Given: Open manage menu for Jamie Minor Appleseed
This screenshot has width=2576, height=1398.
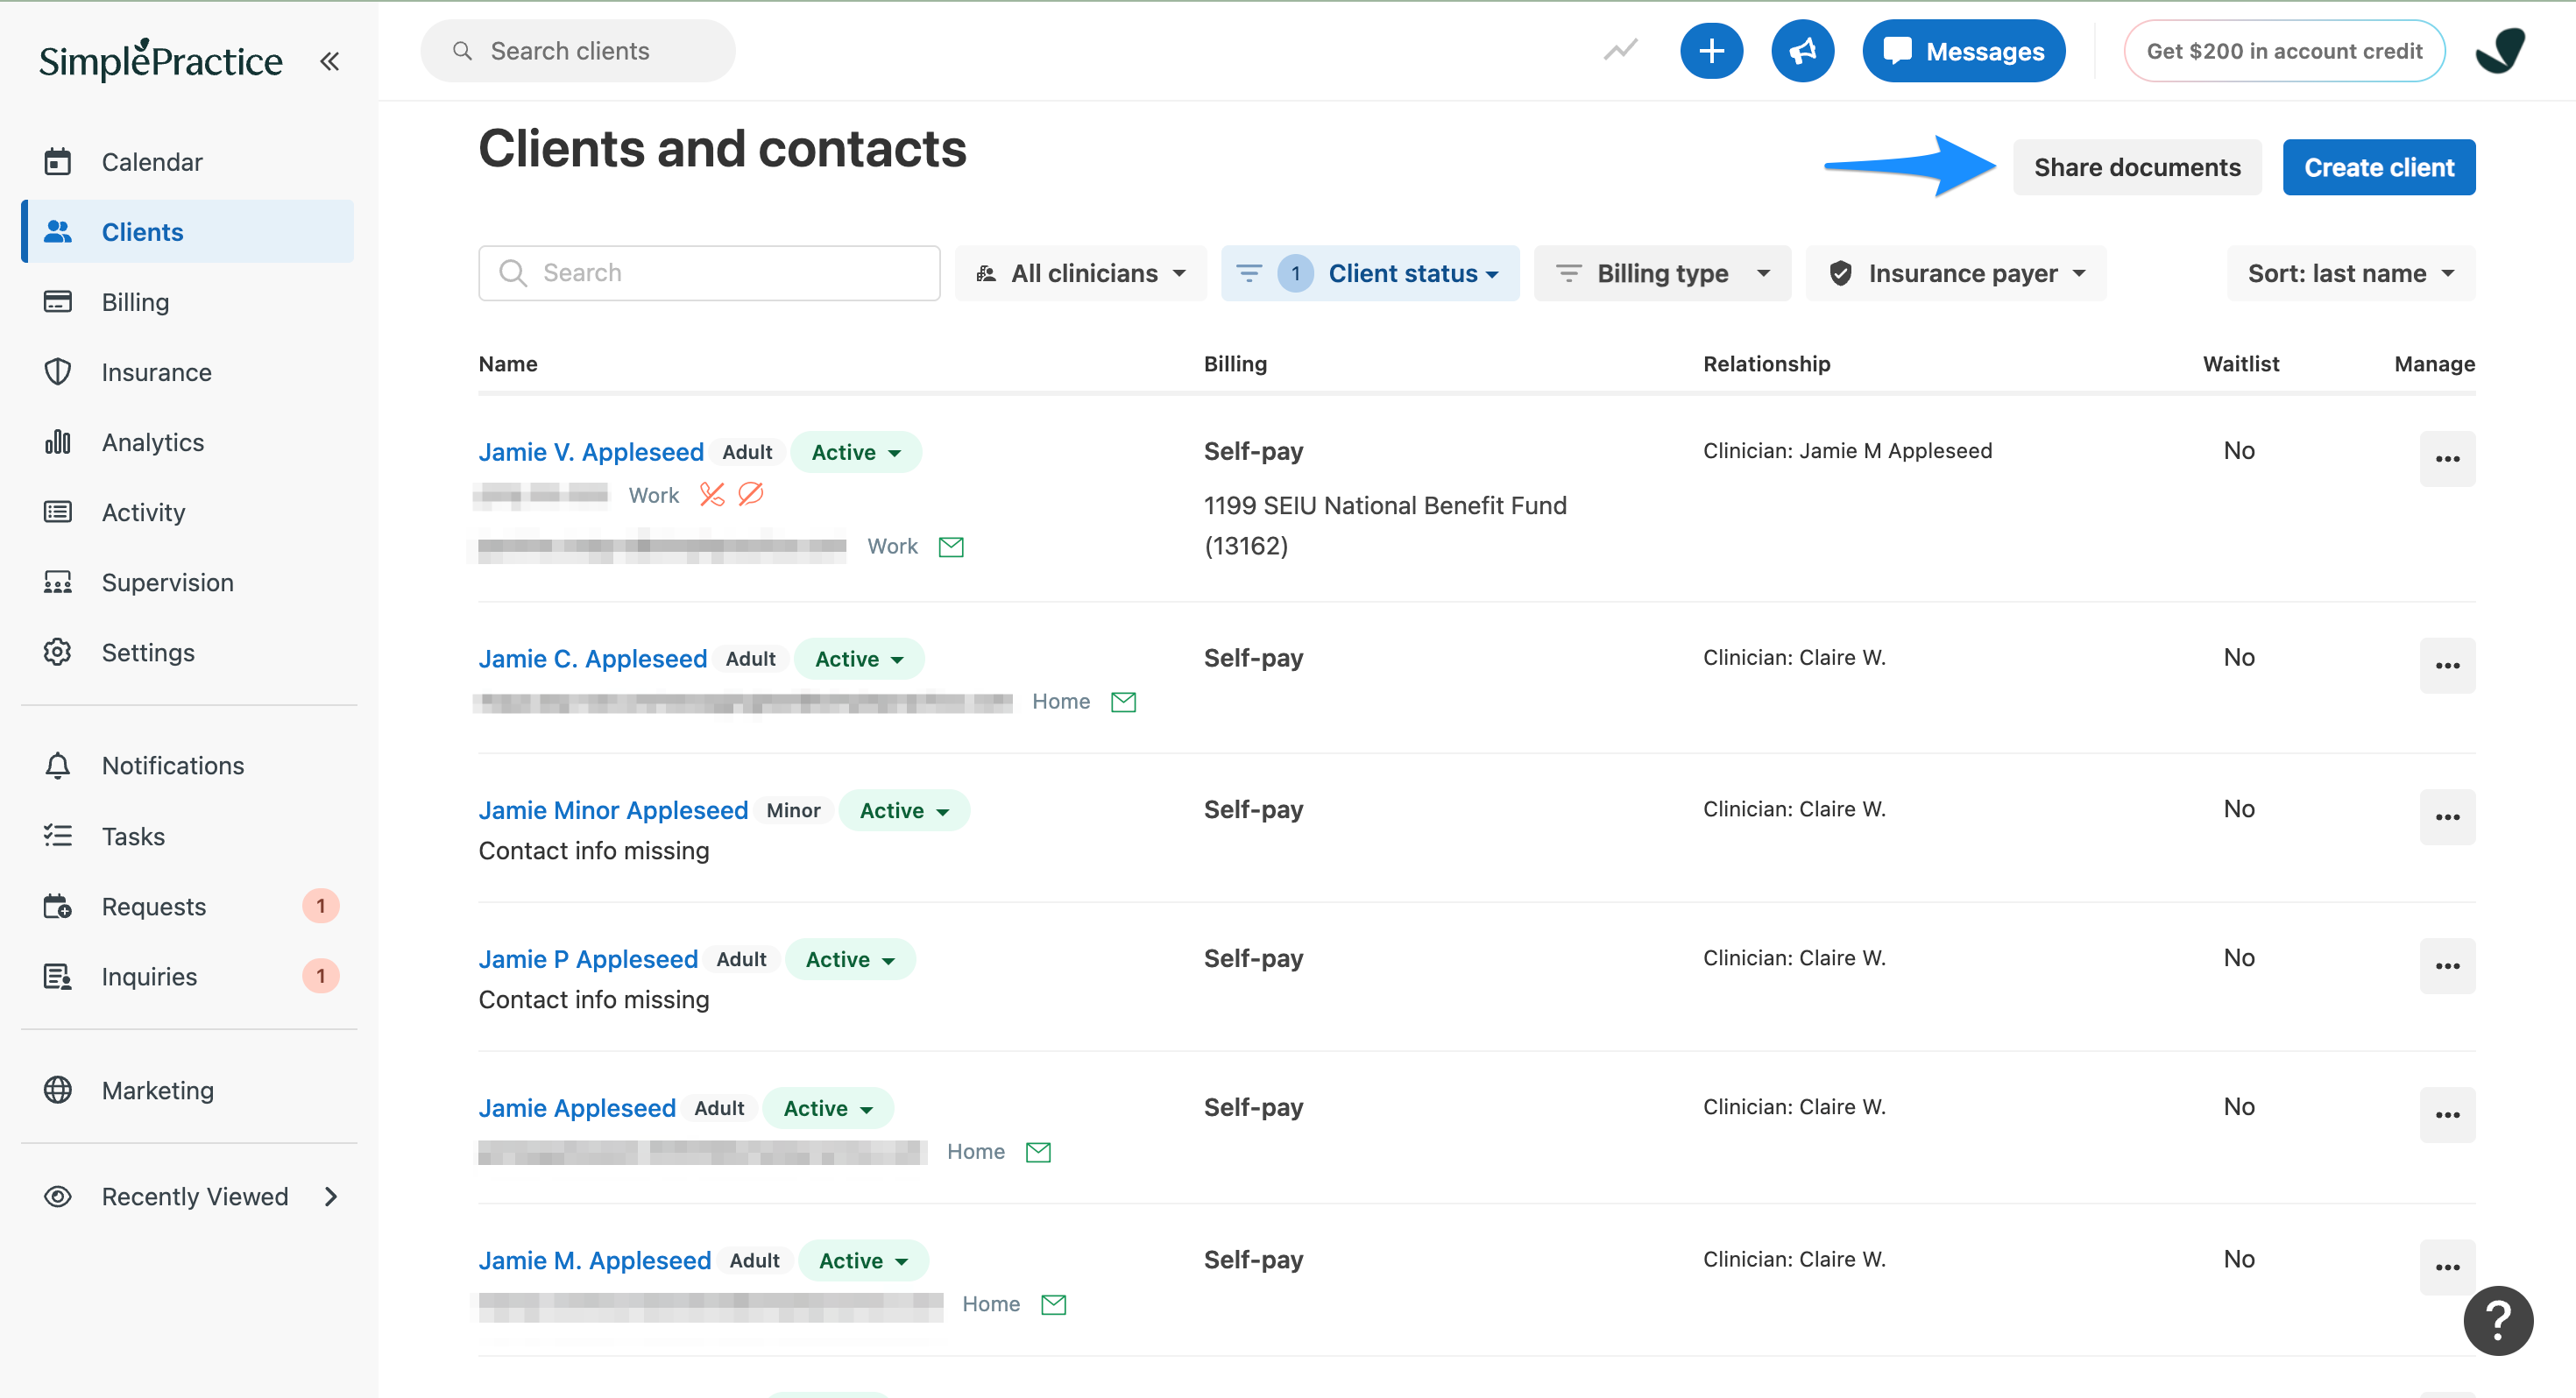Looking at the screenshot, I should coord(2447,817).
